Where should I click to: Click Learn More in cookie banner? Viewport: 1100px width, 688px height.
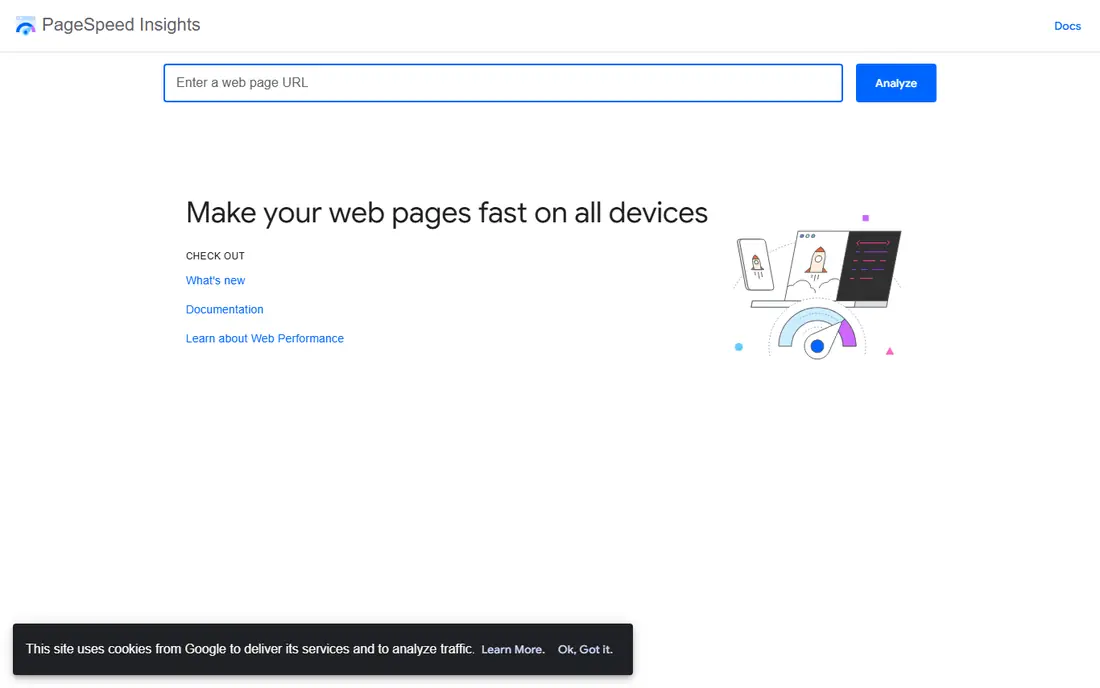[513, 649]
